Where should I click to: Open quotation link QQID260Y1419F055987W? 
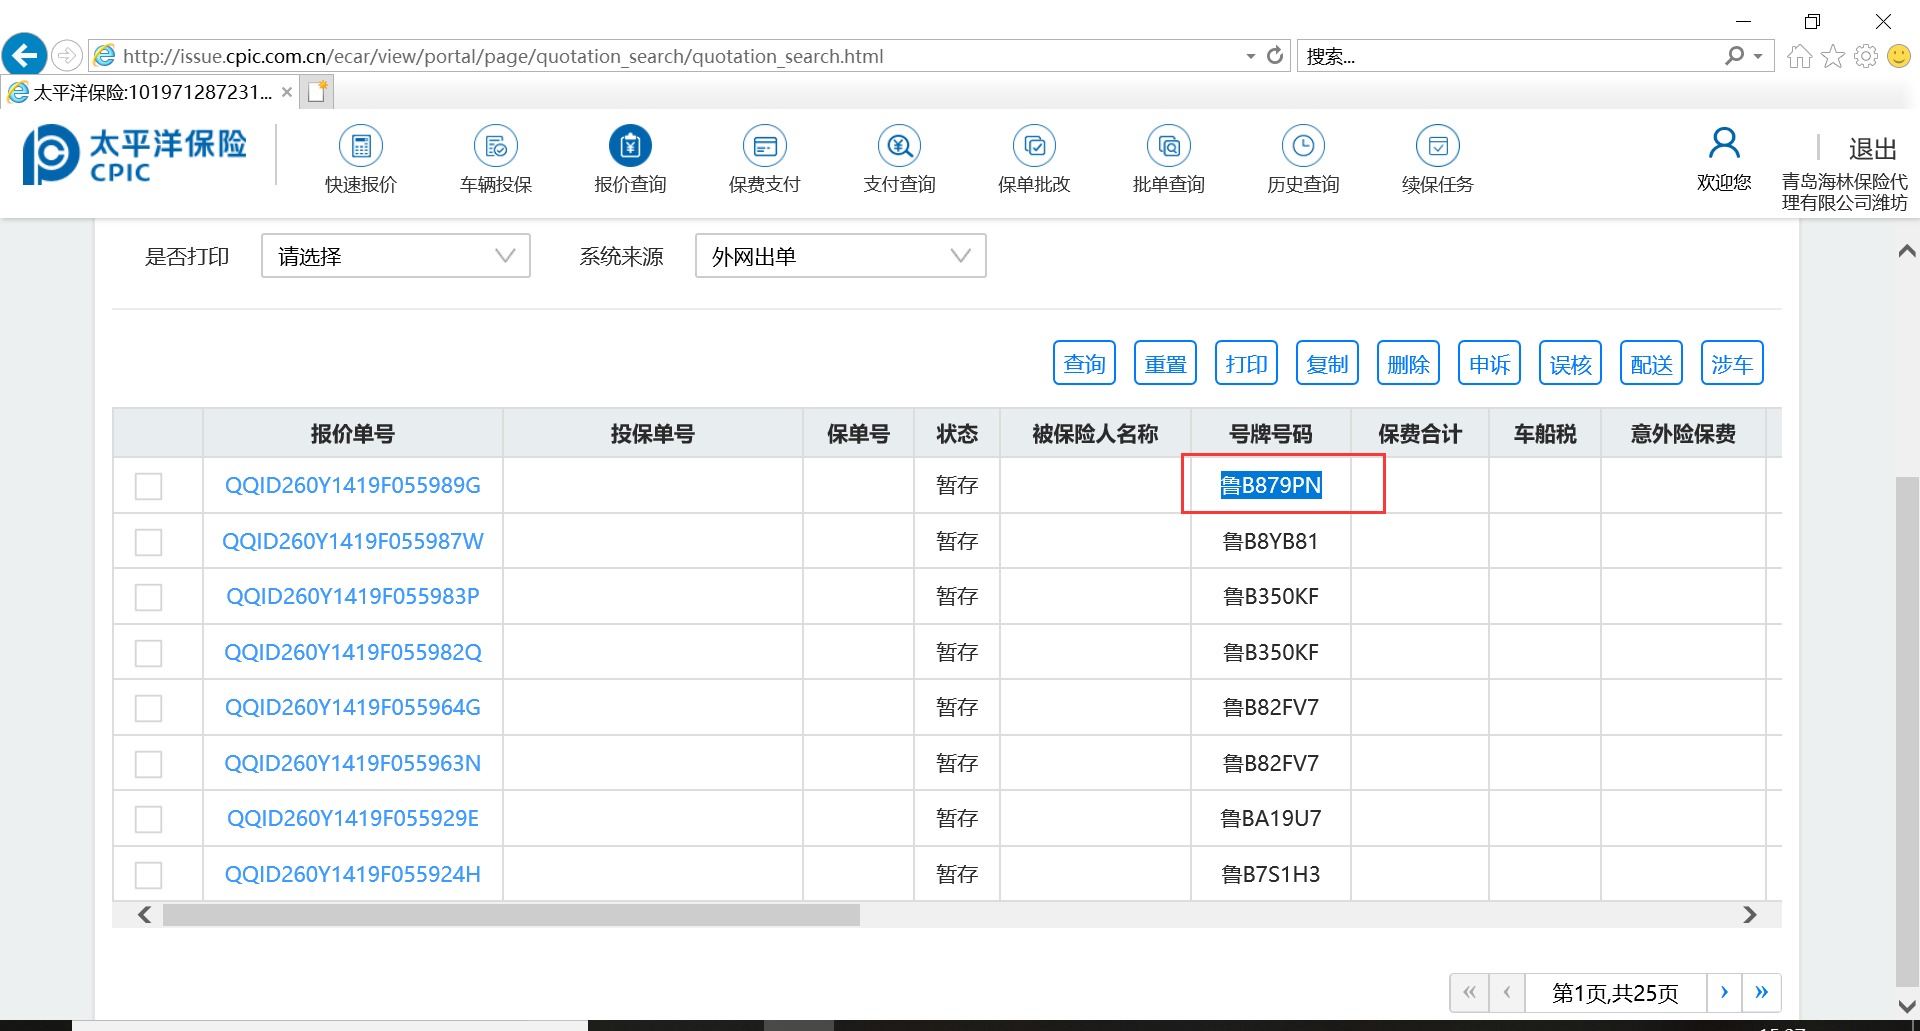pos(352,541)
